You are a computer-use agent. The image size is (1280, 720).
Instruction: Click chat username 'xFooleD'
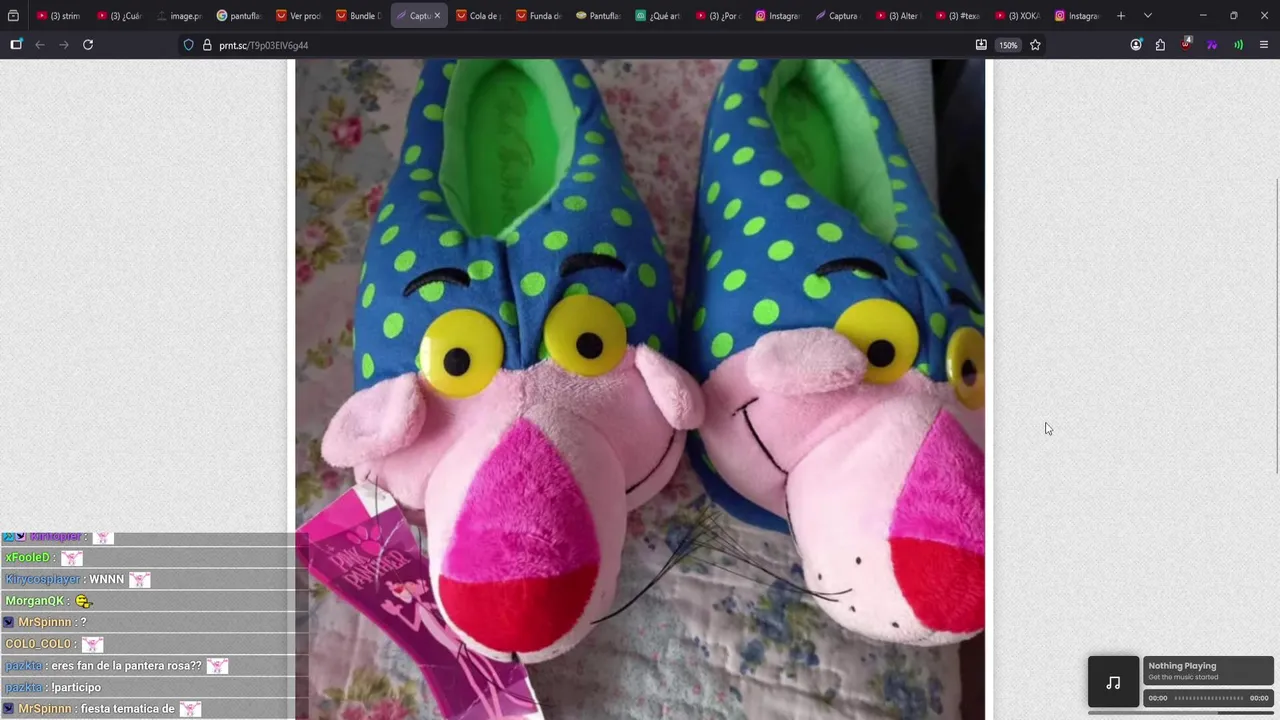pyautogui.click(x=28, y=558)
